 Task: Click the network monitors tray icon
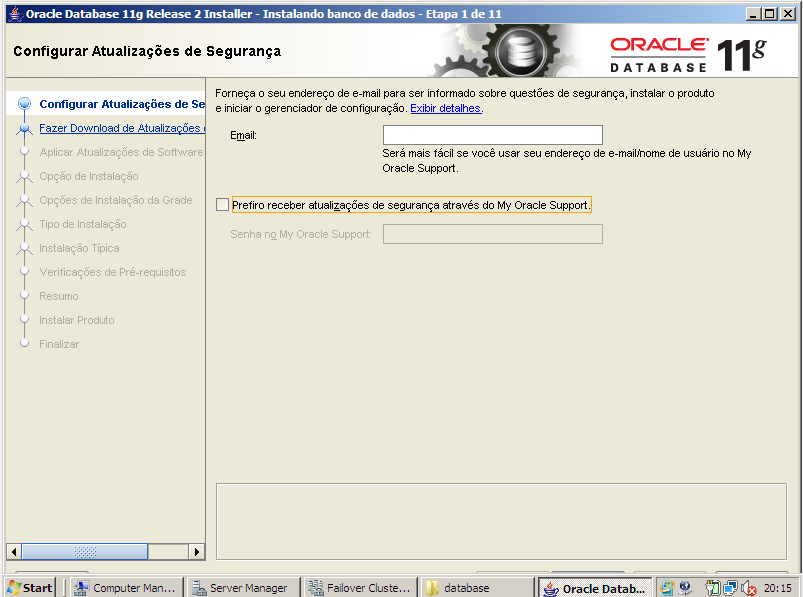click(730, 588)
